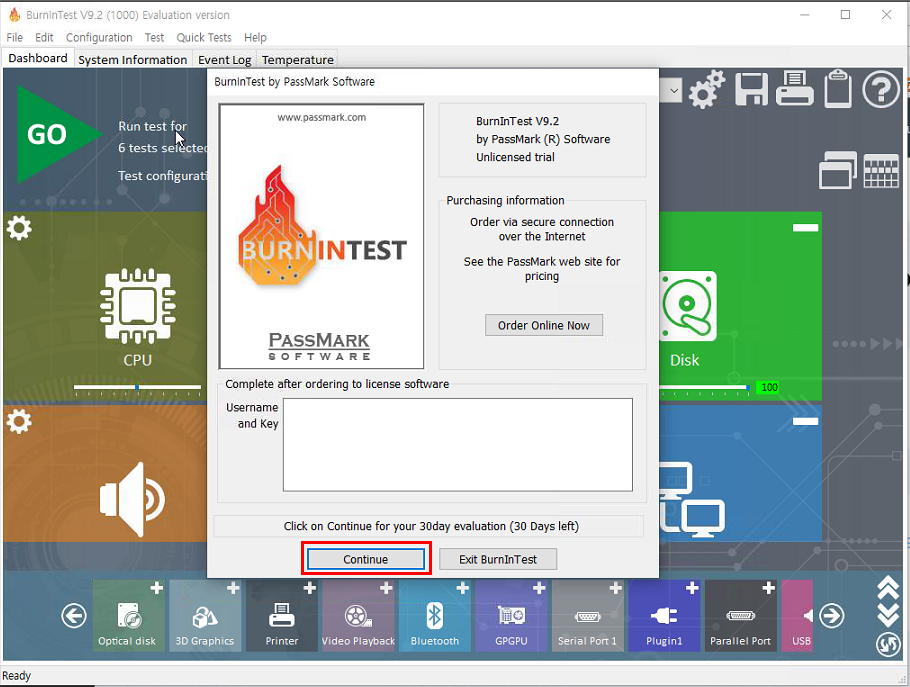Click the Network computers test tile
Viewport: 910px width, 687px height.
pos(692,499)
